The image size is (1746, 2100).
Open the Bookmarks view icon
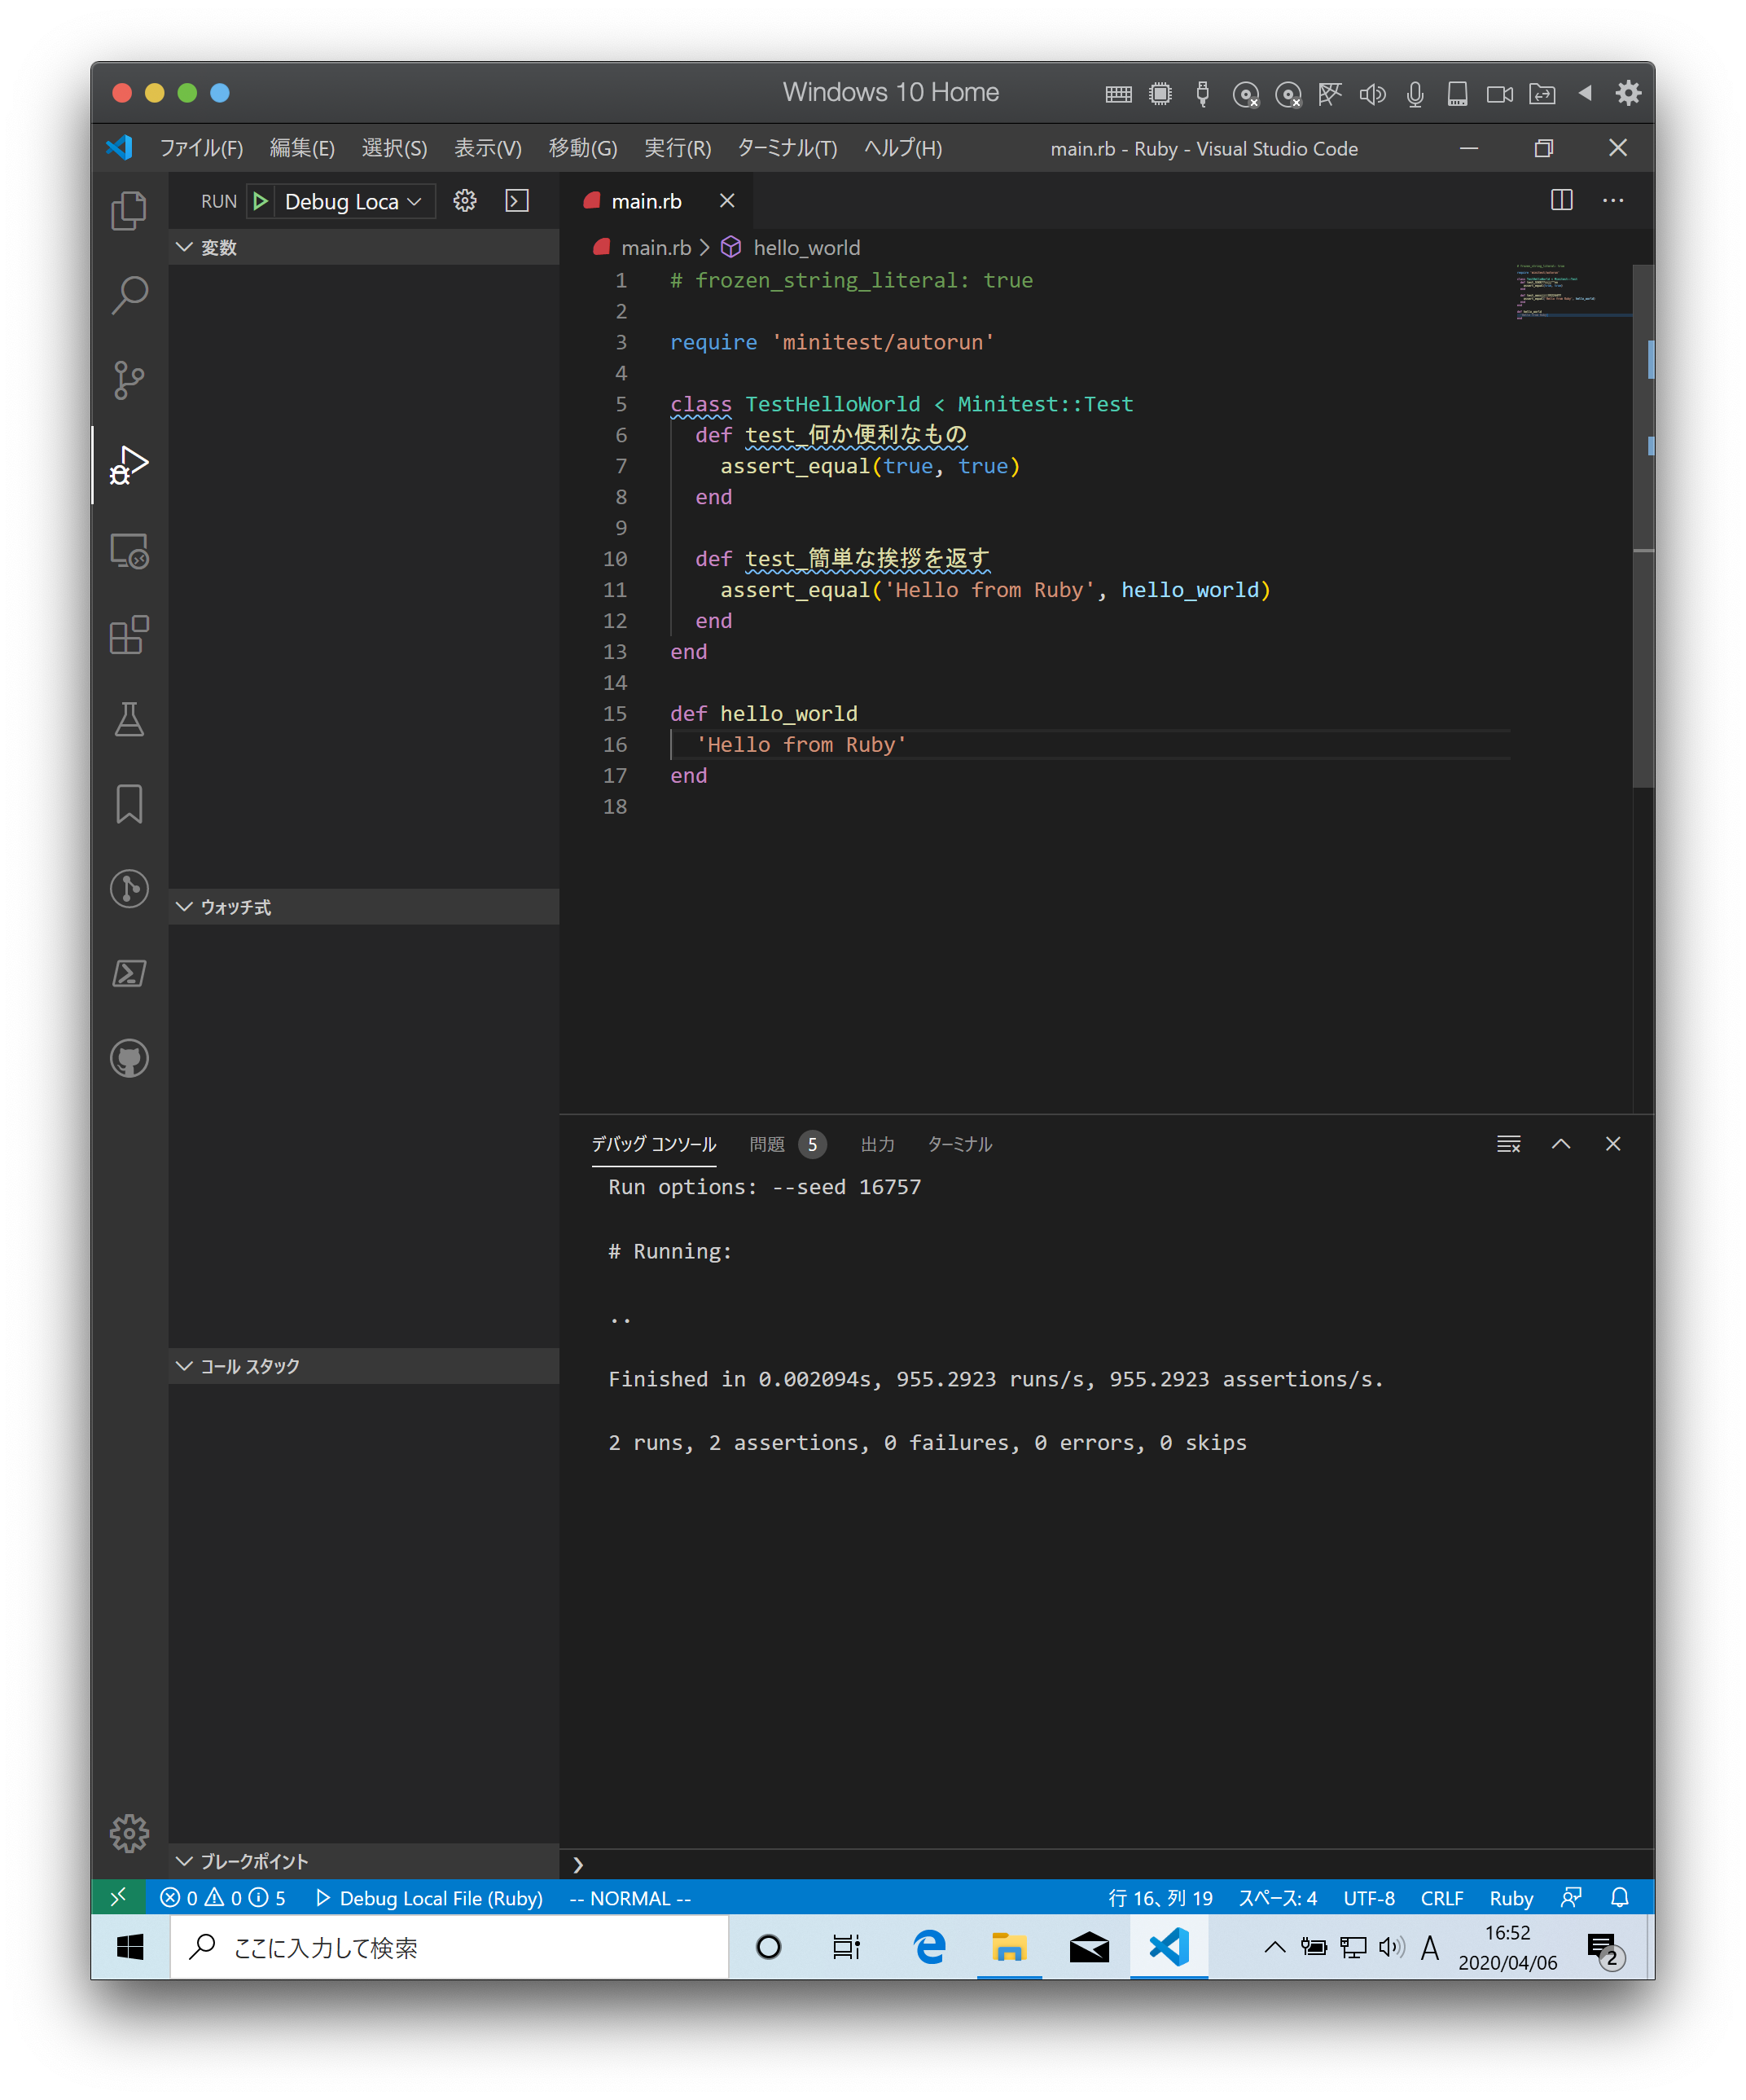[x=129, y=804]
